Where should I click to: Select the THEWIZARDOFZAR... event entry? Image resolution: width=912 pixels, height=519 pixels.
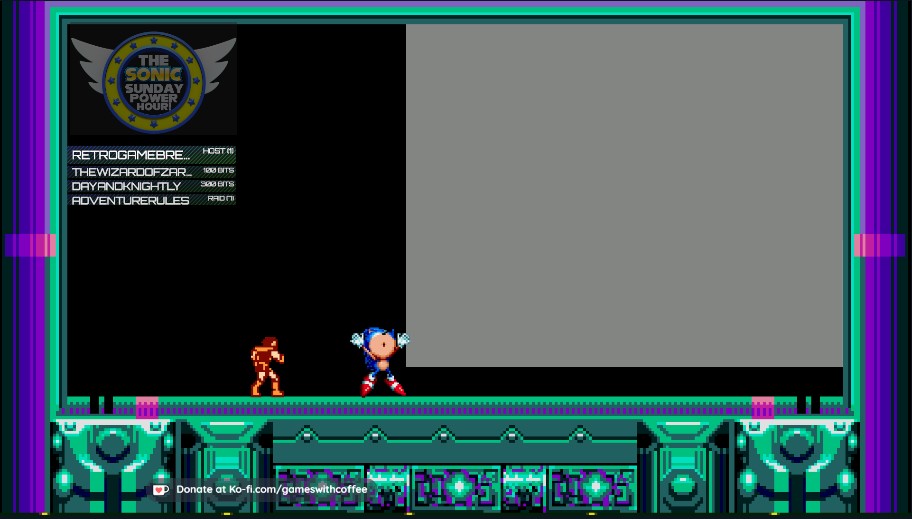click(131, 172)
